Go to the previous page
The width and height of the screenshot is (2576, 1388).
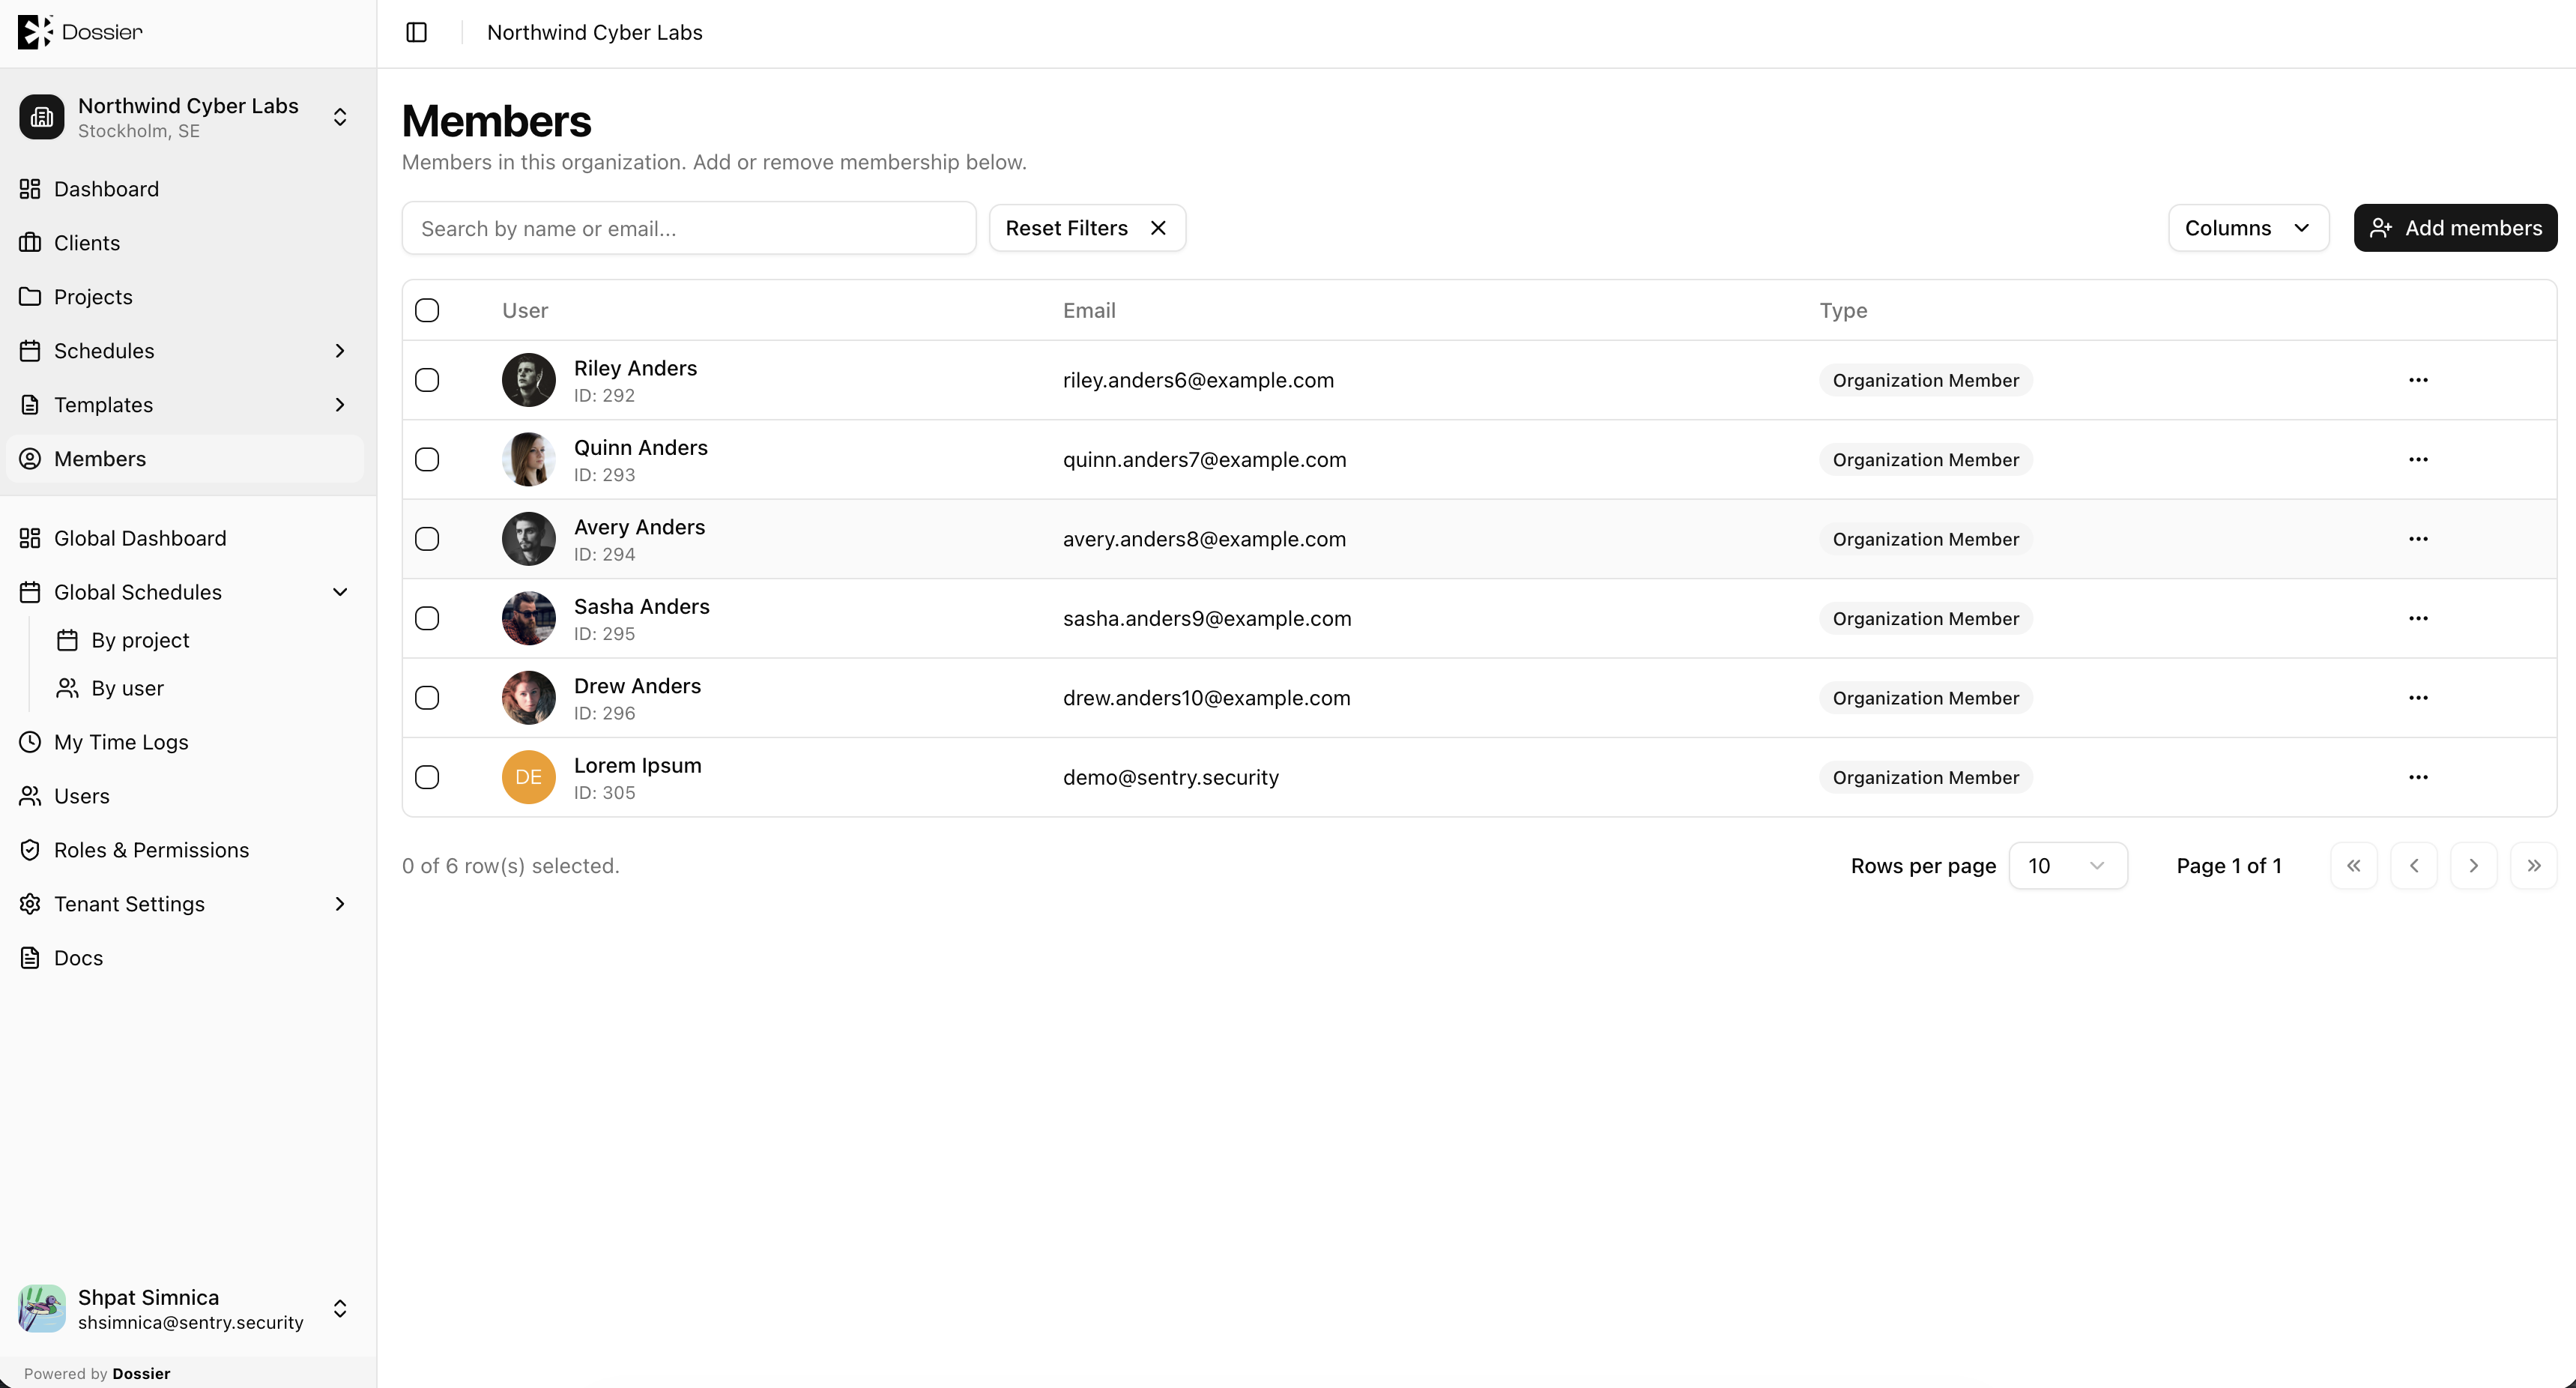coord(2413,866)
